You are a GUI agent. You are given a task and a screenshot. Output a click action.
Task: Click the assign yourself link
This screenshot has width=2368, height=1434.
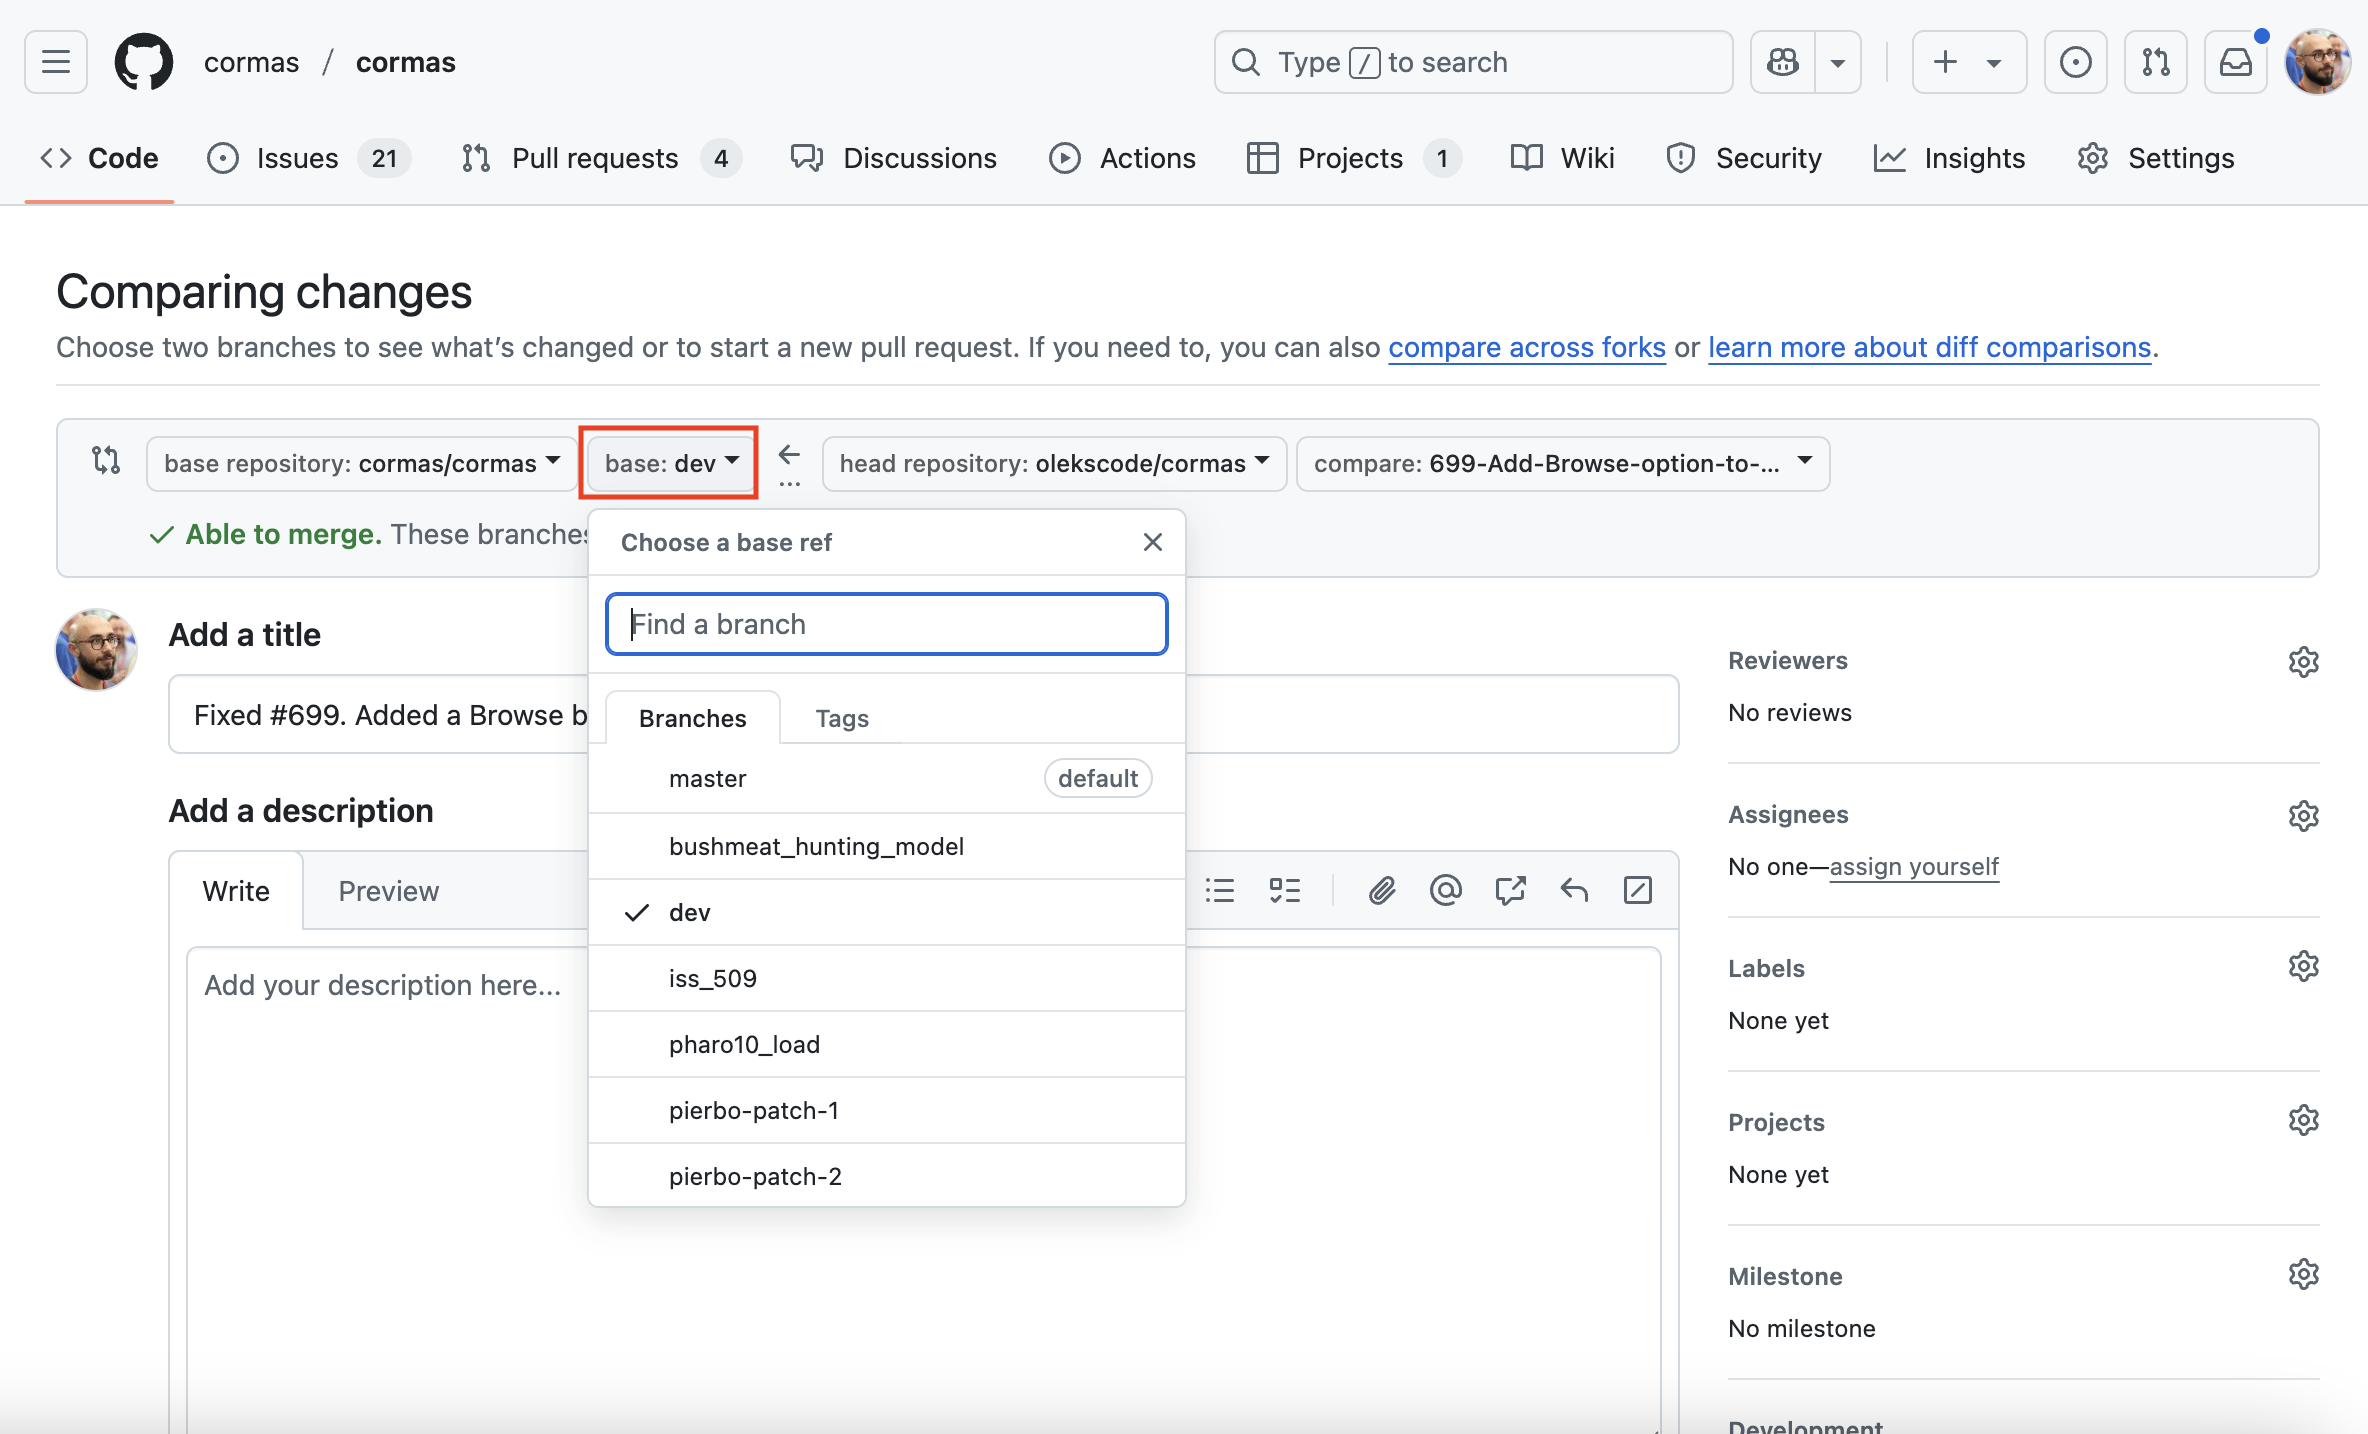[1913, 867]
